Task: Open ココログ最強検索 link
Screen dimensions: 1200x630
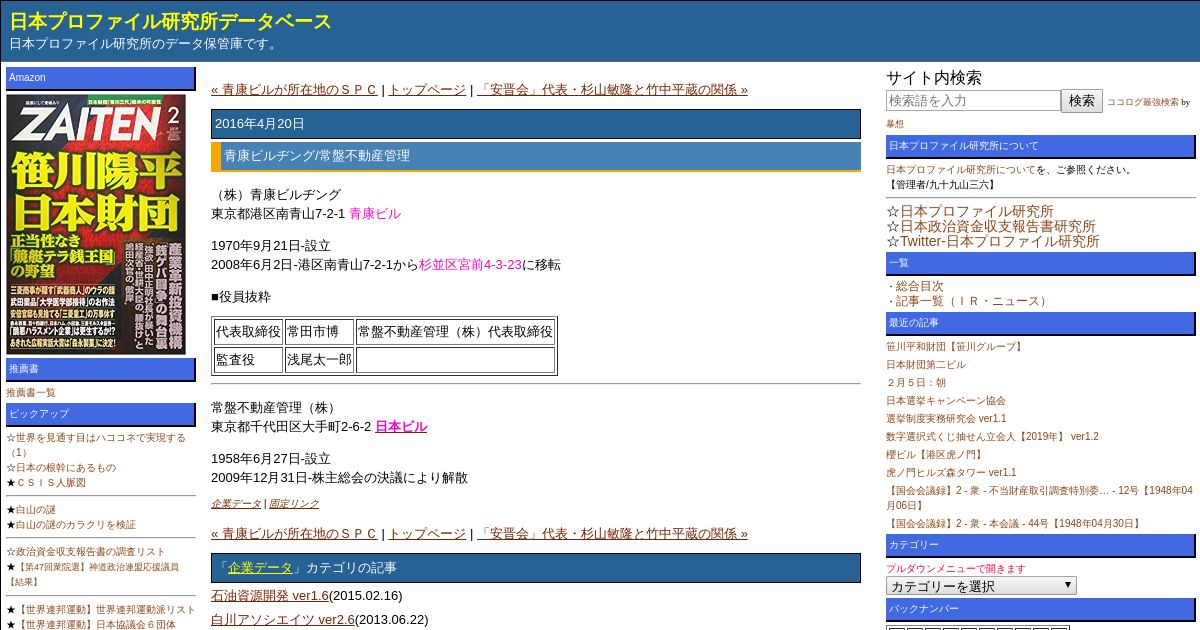Action: (1142, 102)
